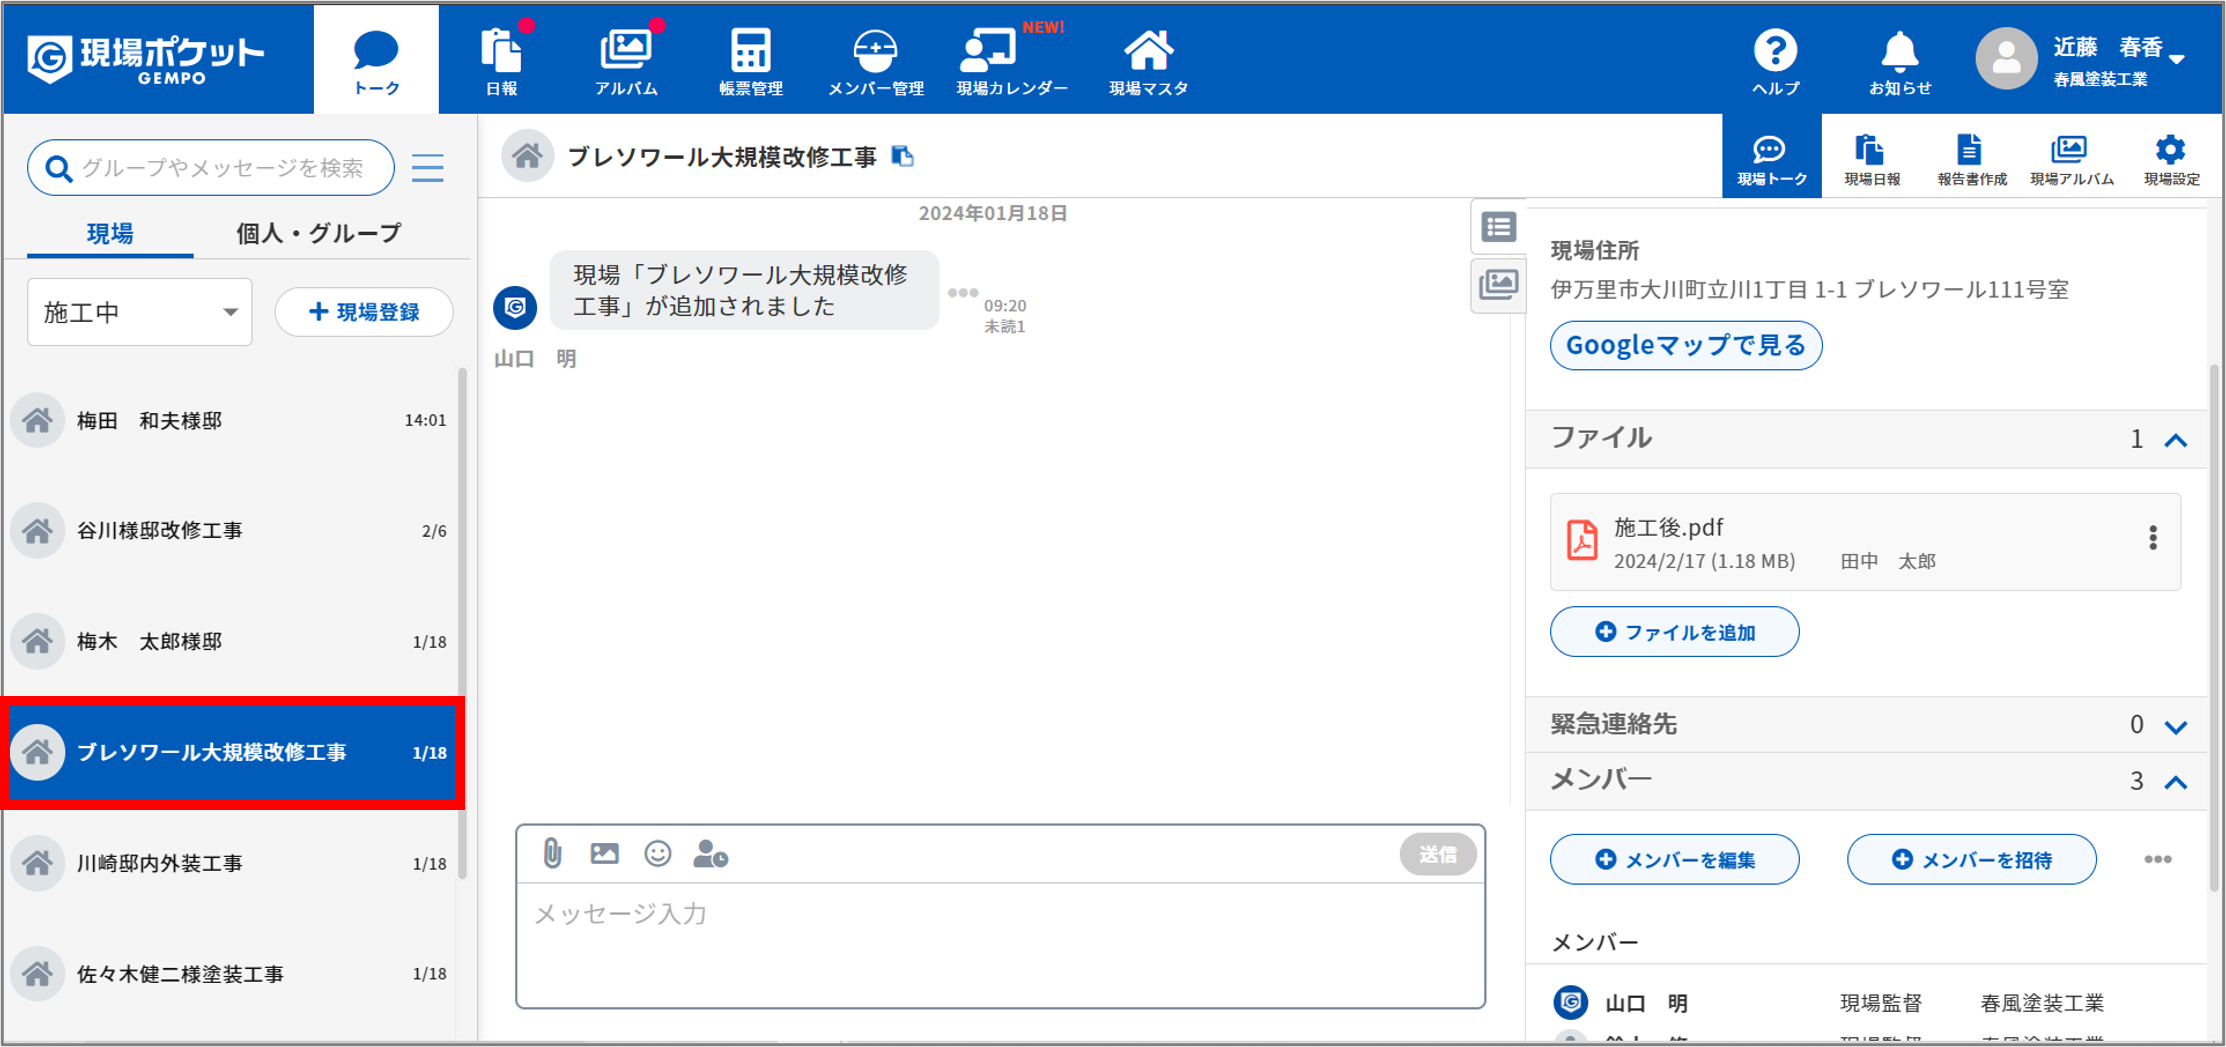
Task: Open 現場カレンダー in top navigation
Action: pos(1011,61)
